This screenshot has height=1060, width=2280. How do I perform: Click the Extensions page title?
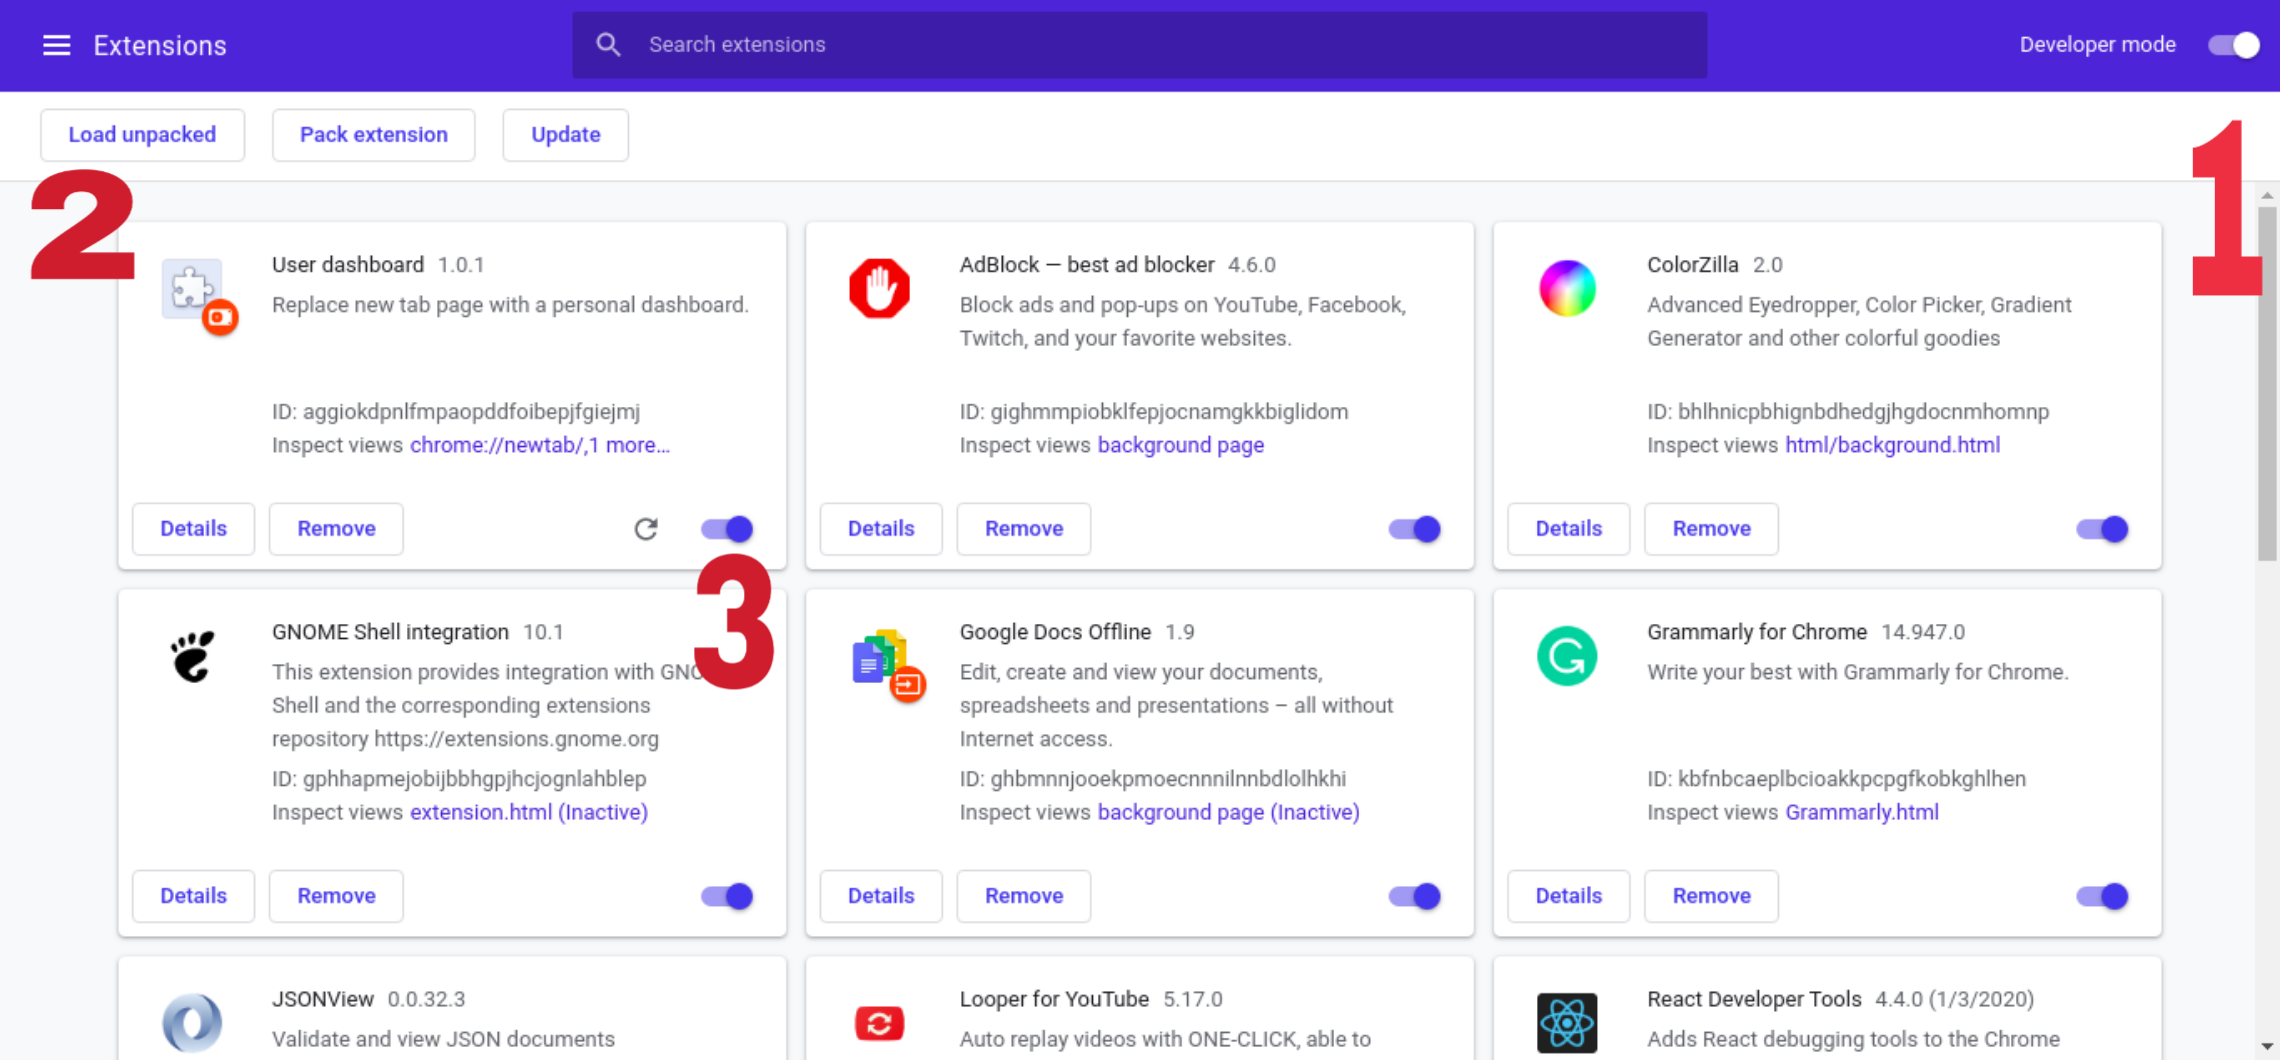160,45
